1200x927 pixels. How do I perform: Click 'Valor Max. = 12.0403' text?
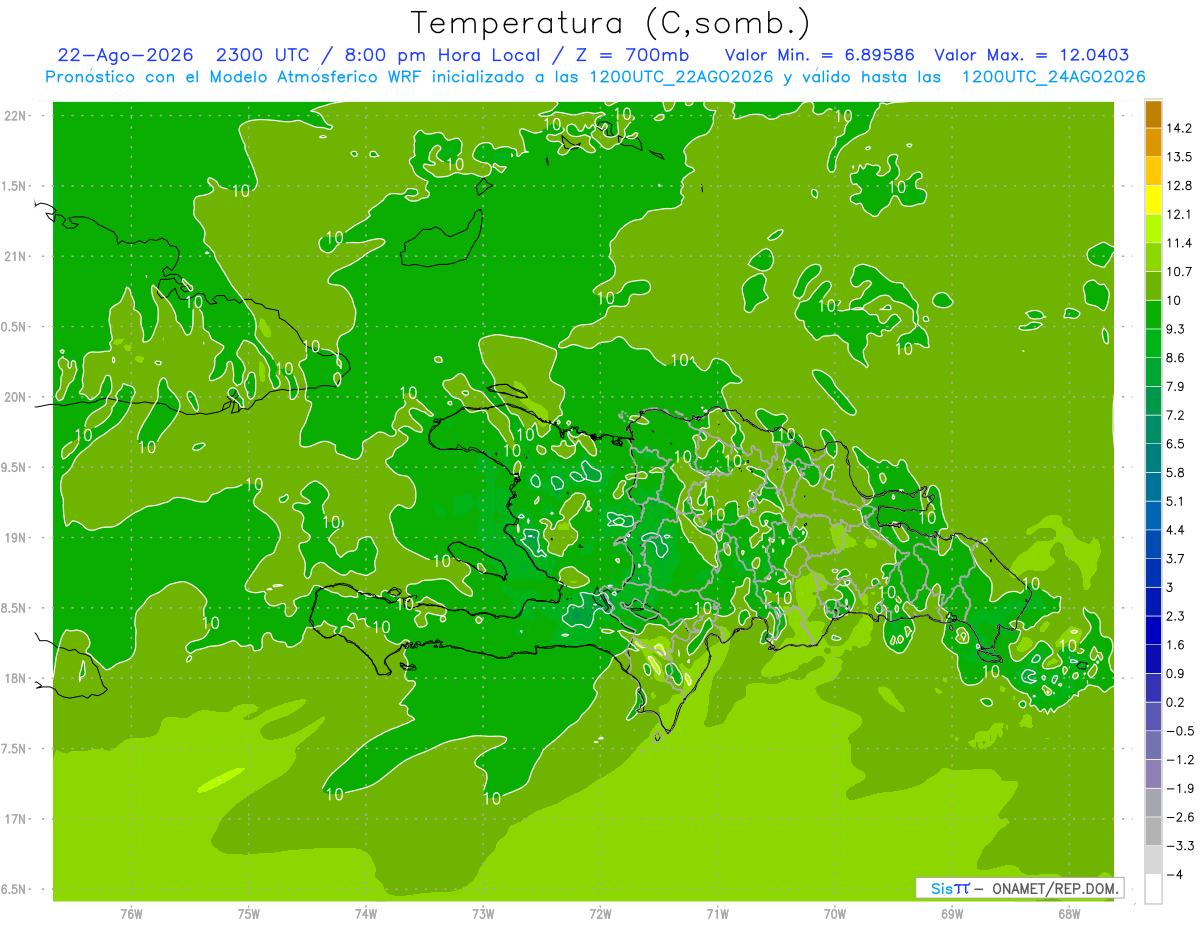click(1031, 55)
